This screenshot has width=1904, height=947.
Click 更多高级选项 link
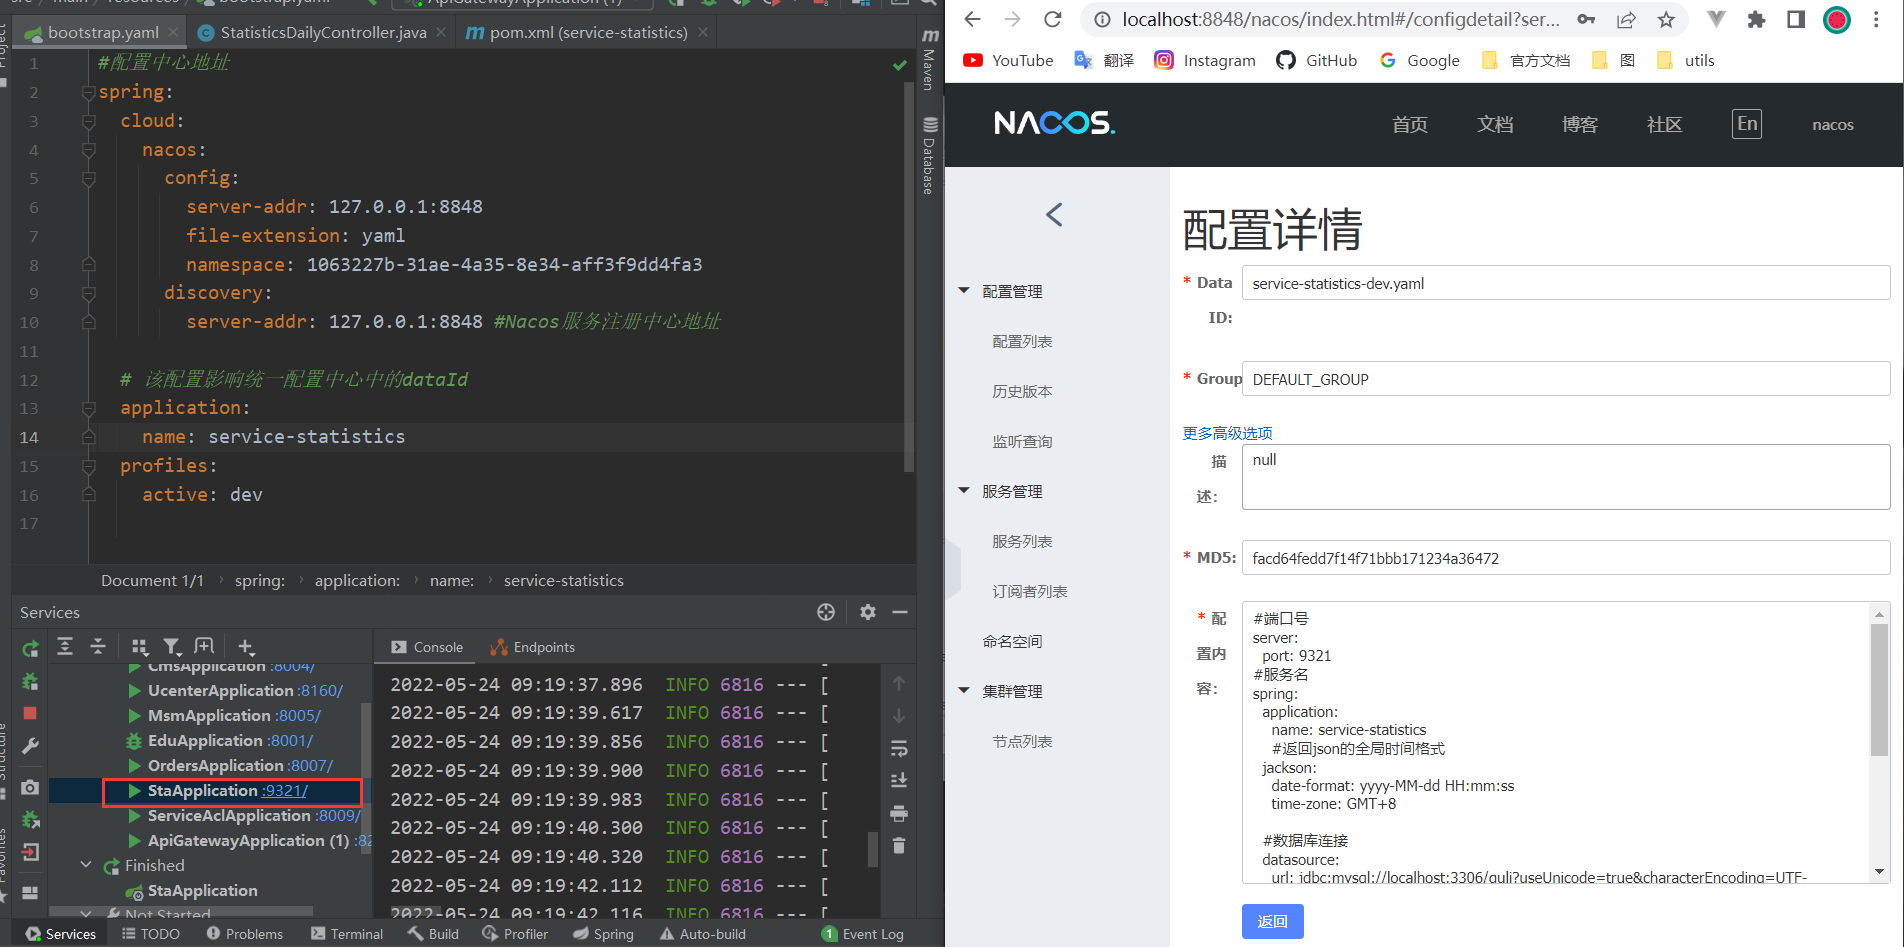coord(1227,433)
